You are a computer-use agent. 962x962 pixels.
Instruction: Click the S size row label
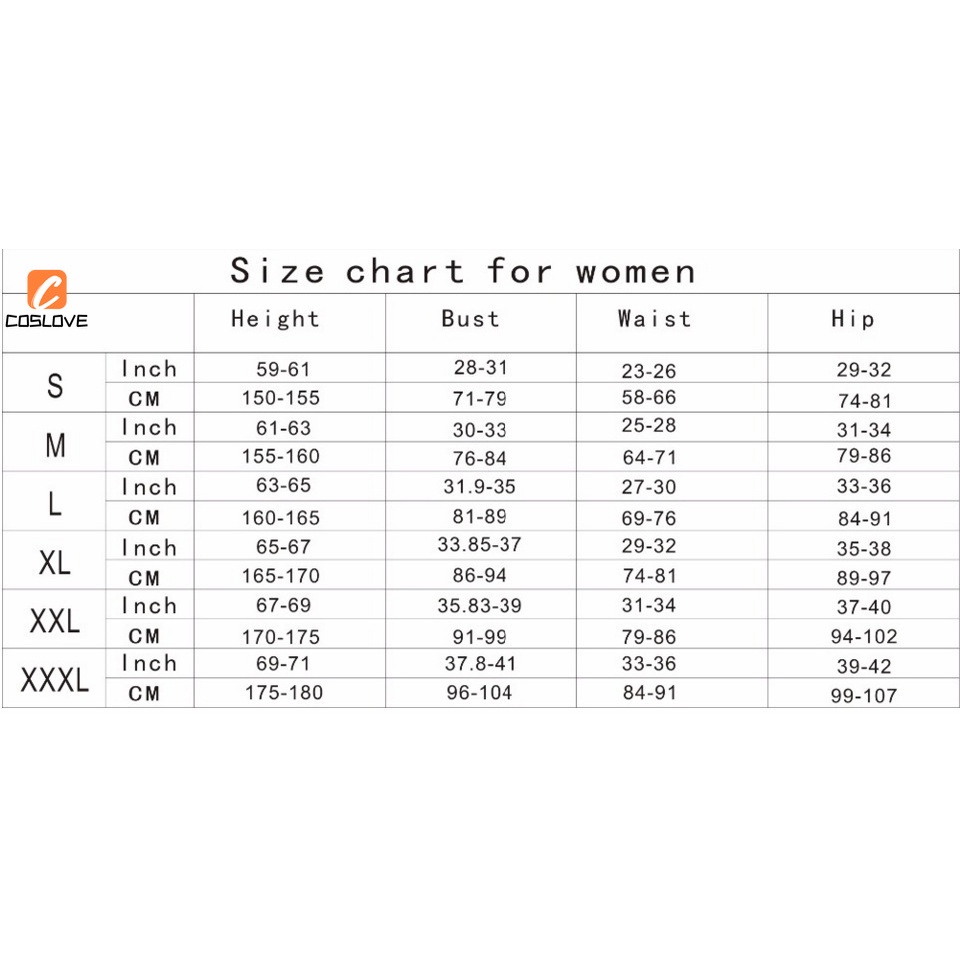(x=55, y=384)
